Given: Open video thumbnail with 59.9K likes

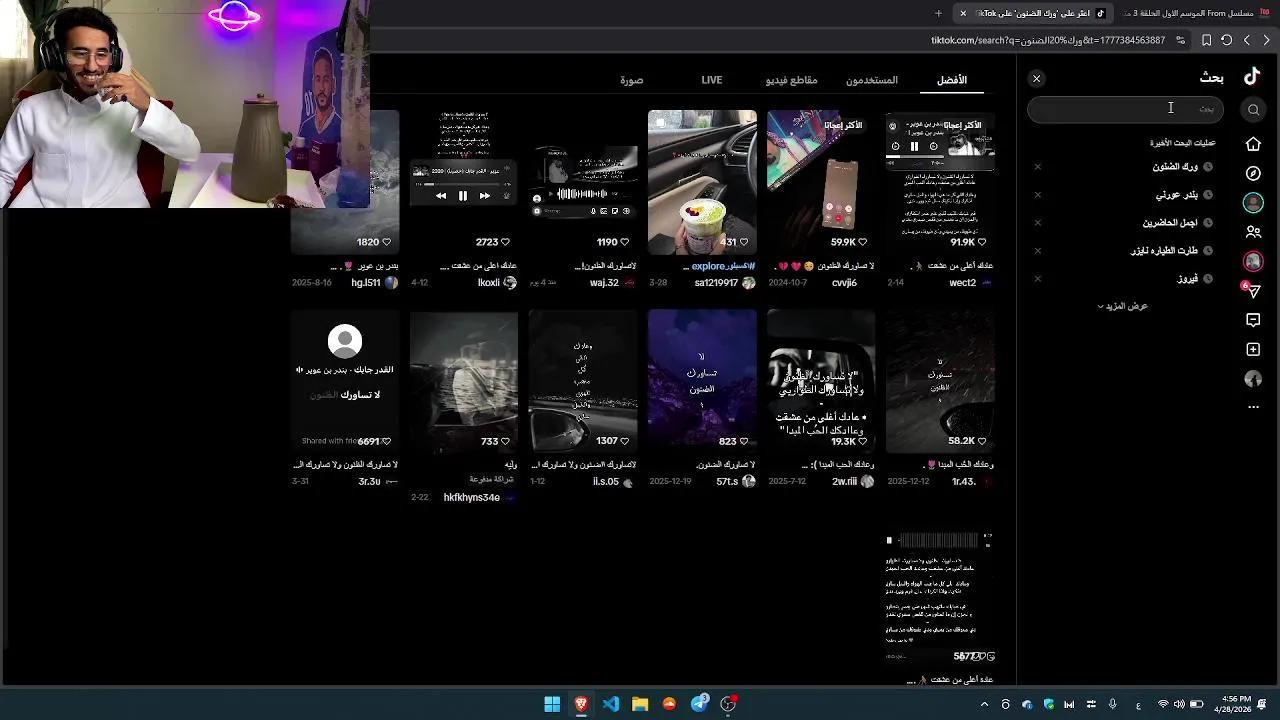Looking at the screenshot, I should [821, 182].
